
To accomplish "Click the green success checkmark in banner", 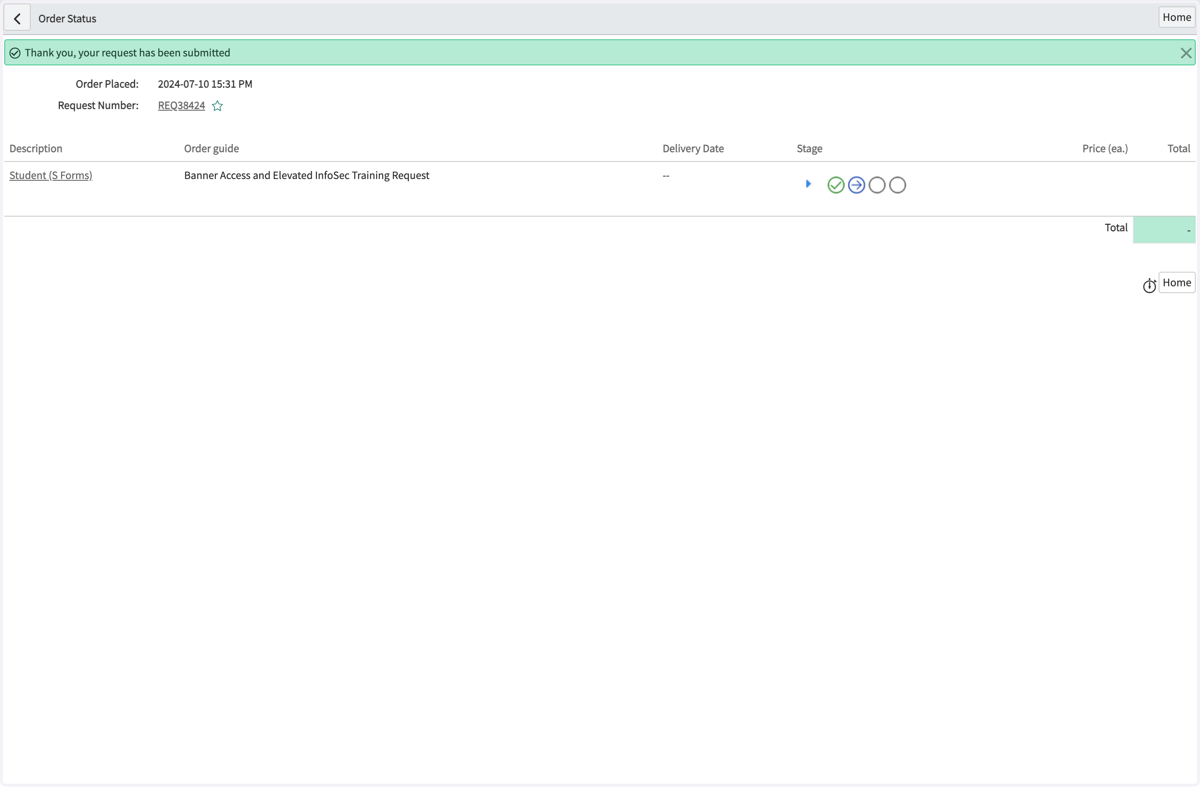I will pyautogui.click(x=15, y=53).
